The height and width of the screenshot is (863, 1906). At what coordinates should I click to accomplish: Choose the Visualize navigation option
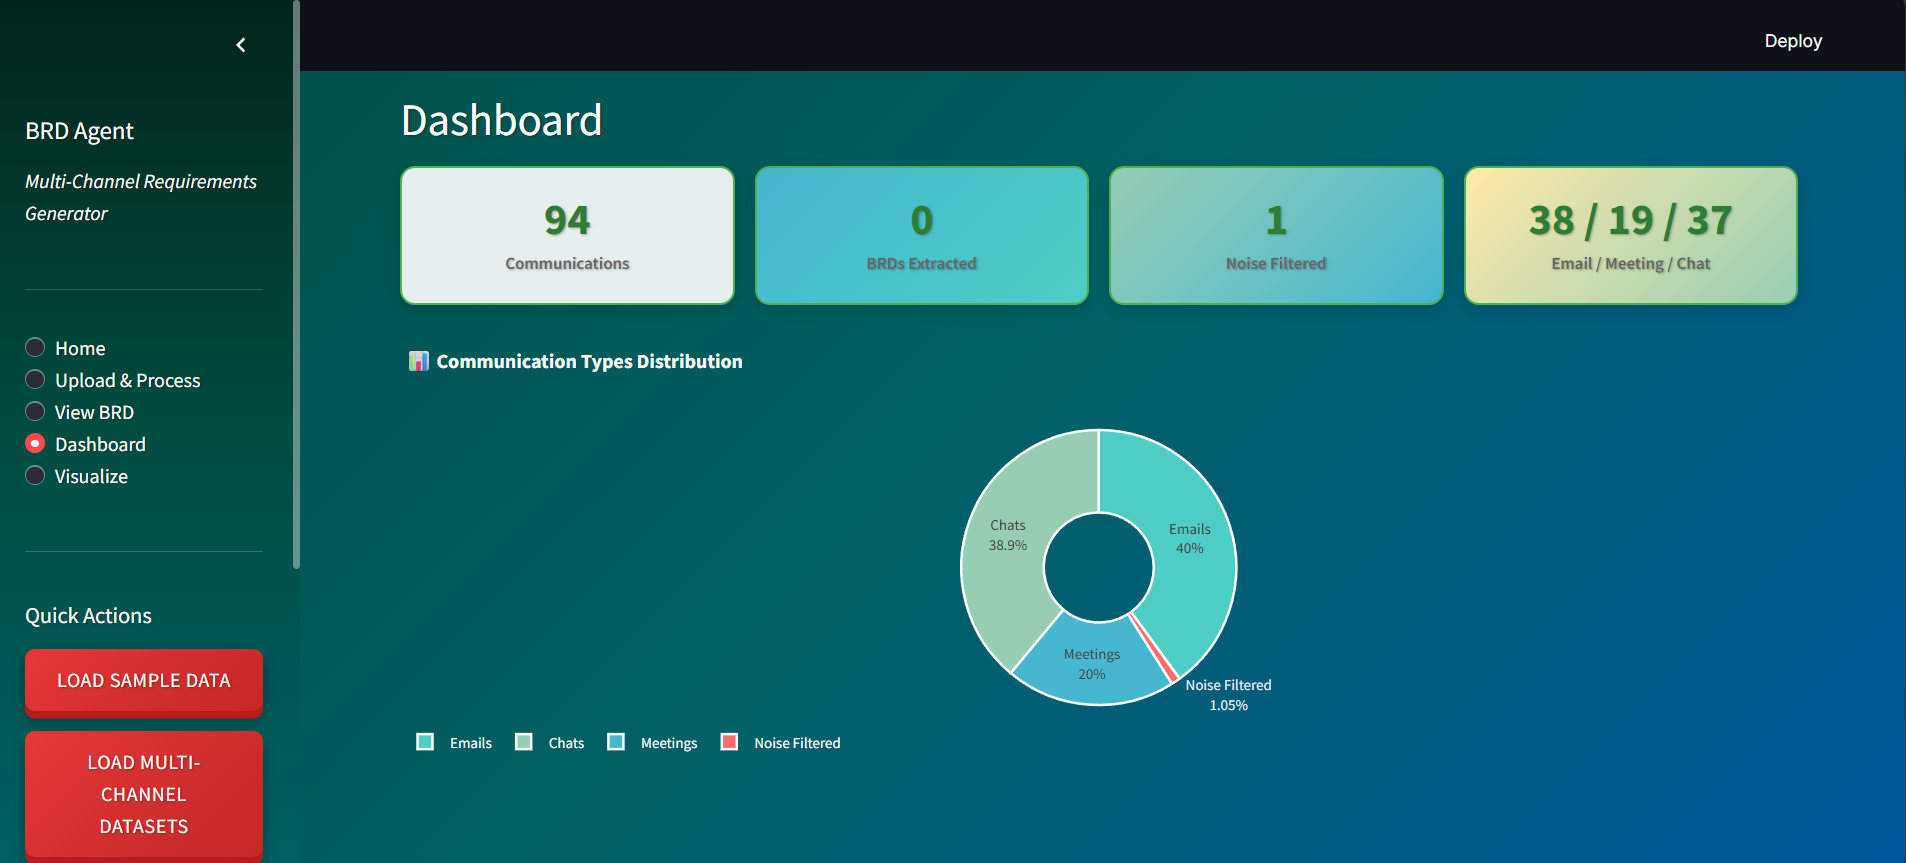pos(35,476)
